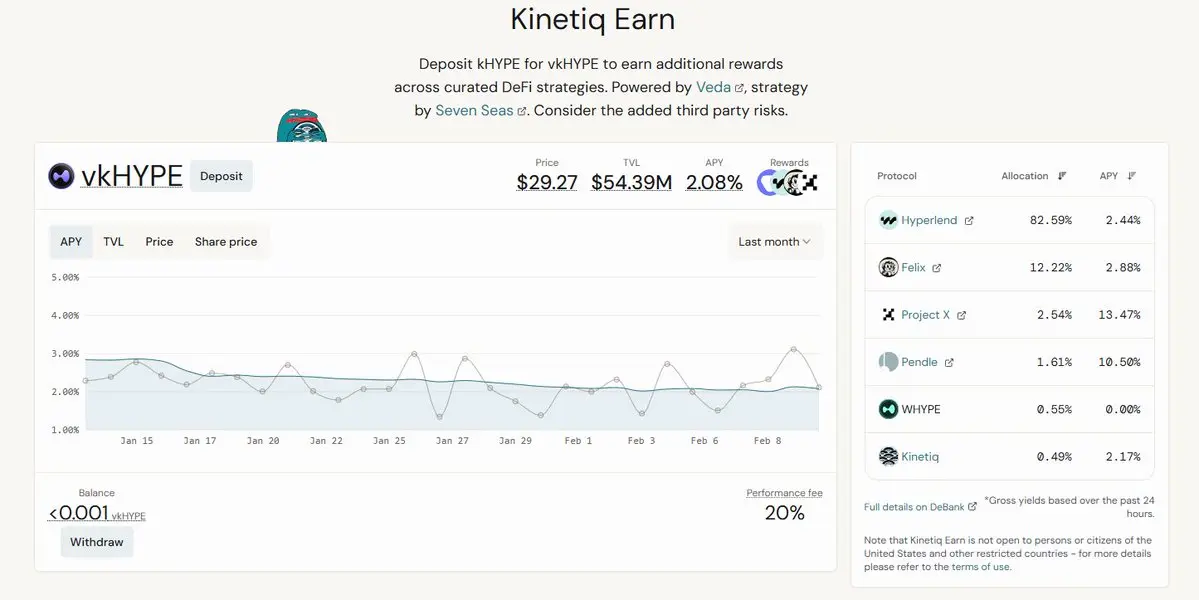Open the Last month time range dropdown
This screenshot has width=1199, height=600.
pyautogui.click(x=775, y=242)
